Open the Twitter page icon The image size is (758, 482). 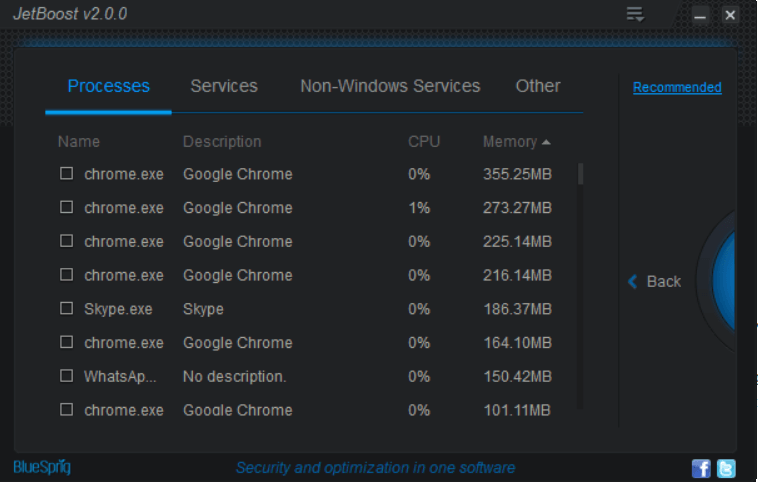coord(726,468)
